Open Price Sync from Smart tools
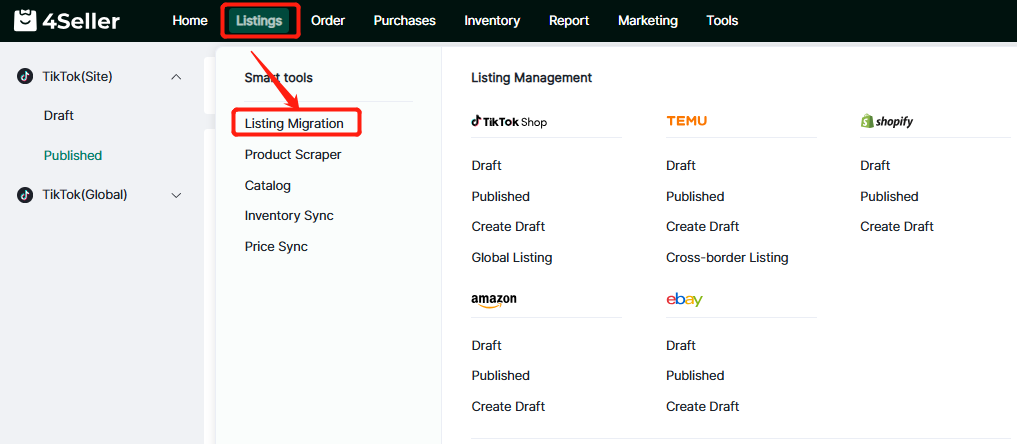 276,246
